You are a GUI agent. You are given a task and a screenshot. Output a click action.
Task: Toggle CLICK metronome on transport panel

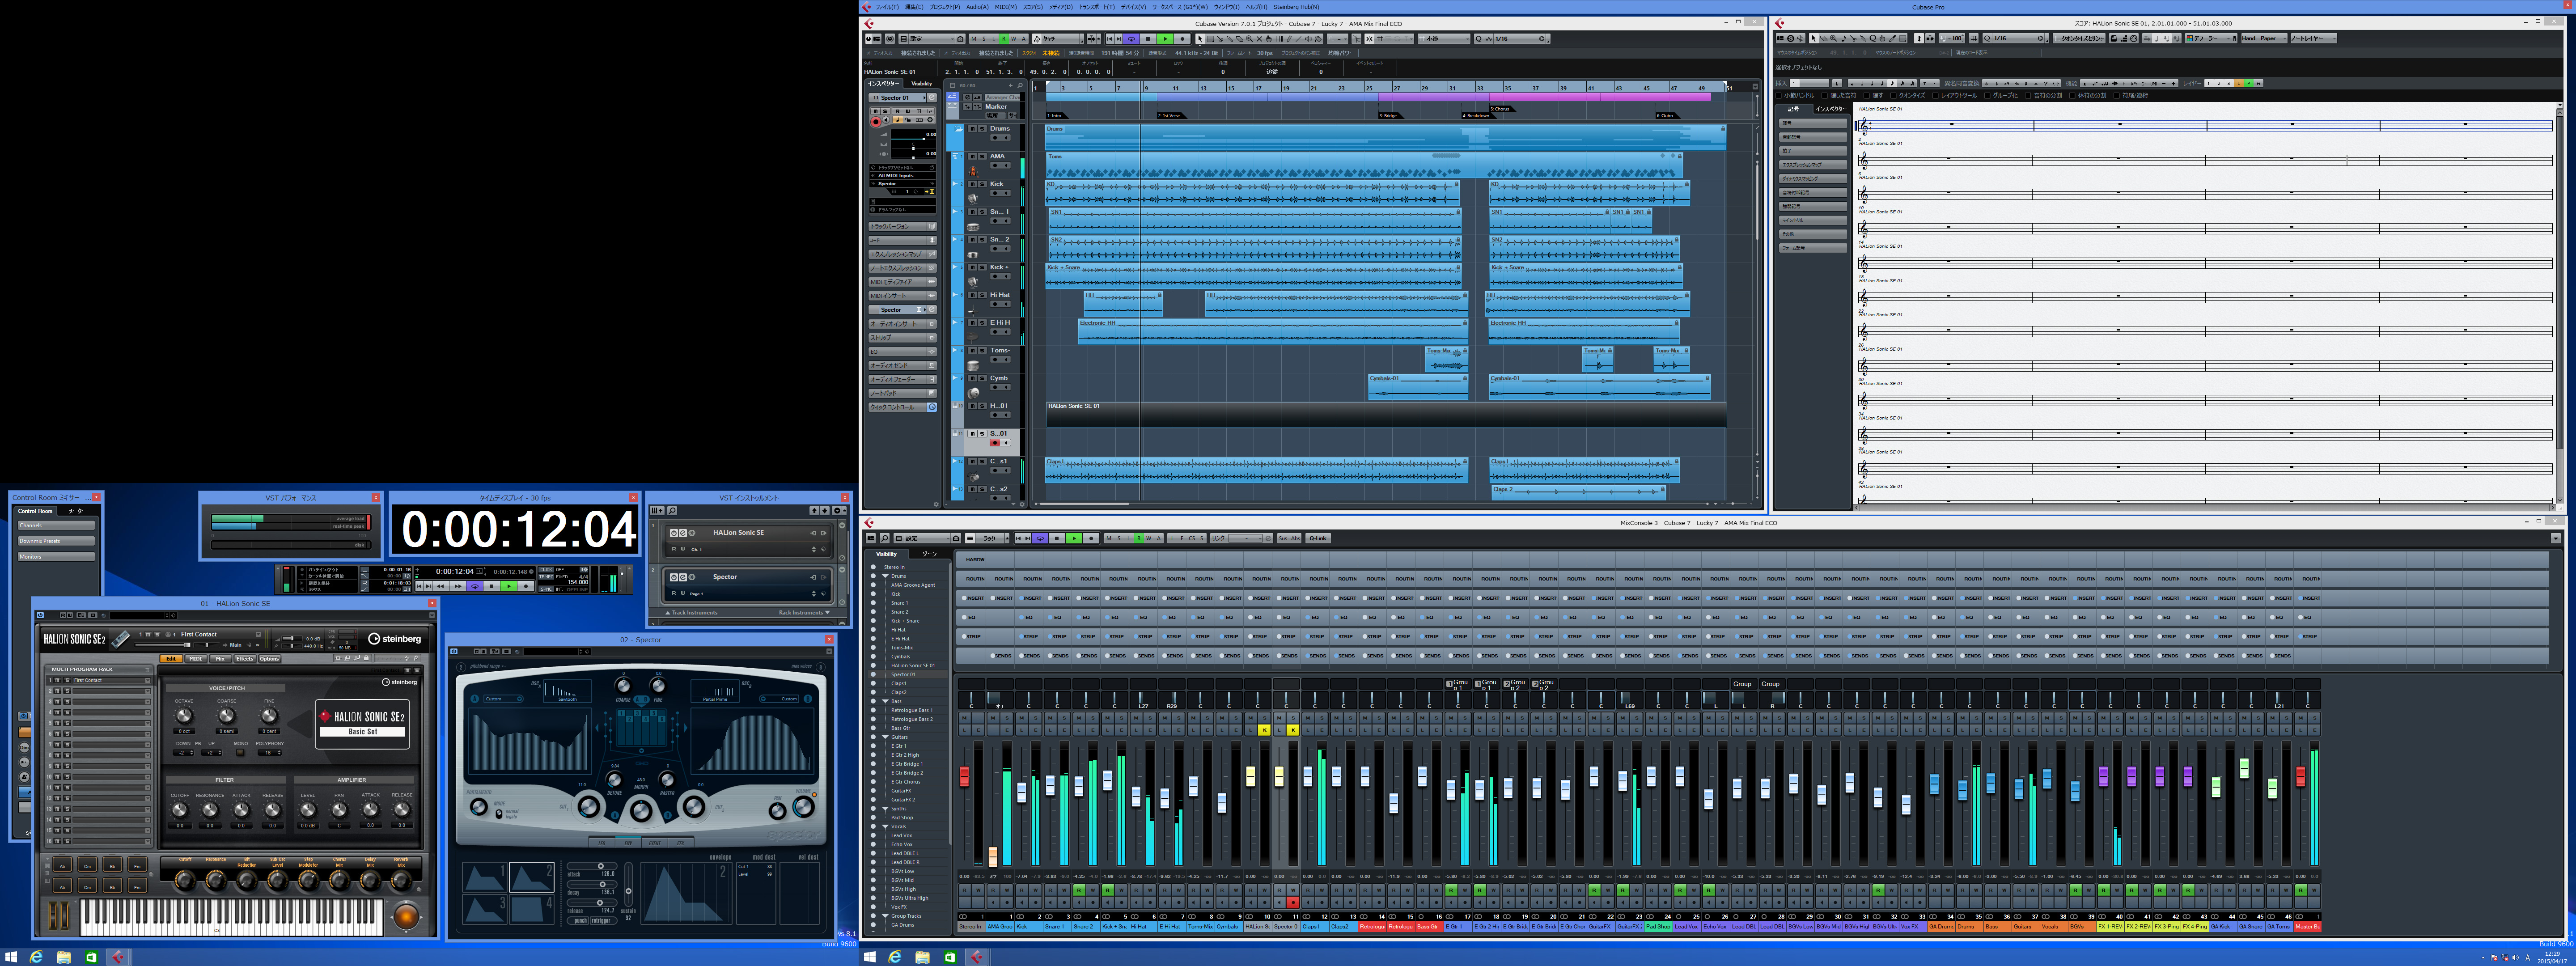click(x=546, y=570)
